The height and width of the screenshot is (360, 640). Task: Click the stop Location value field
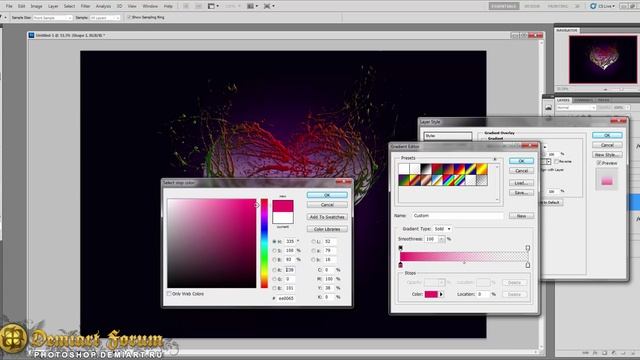pos(483,294)
